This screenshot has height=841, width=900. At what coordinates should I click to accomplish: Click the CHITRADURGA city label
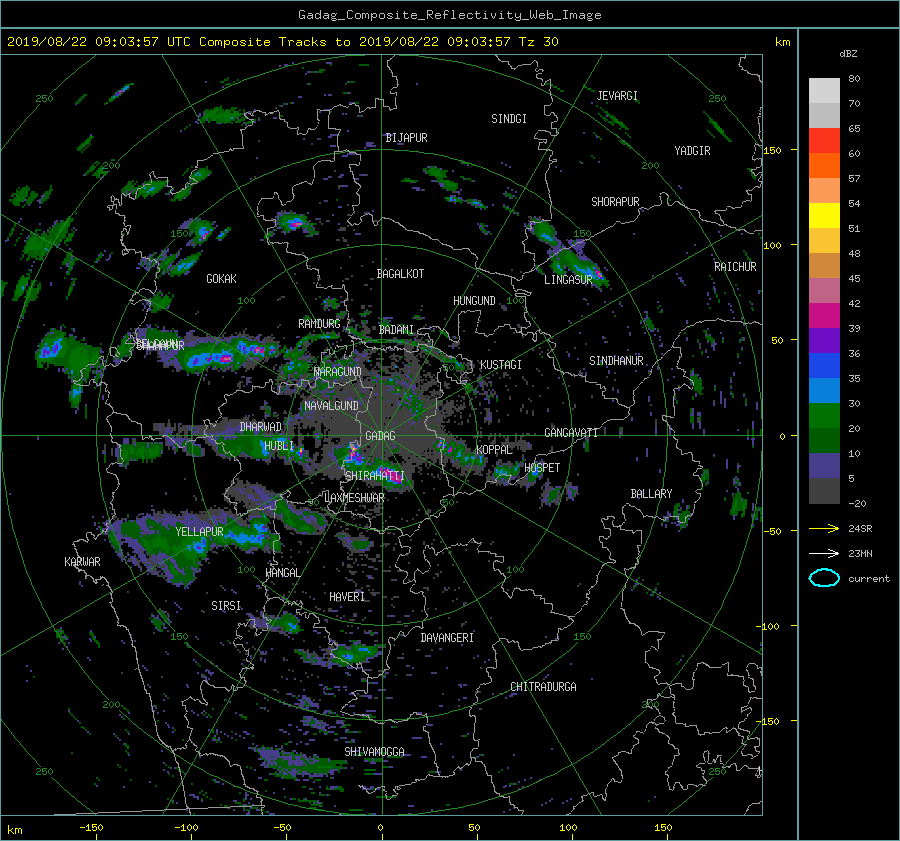coord(543,687)
